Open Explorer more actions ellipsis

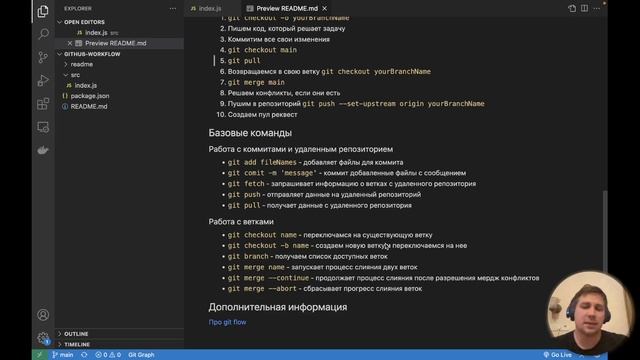click(x=173, y=9)
